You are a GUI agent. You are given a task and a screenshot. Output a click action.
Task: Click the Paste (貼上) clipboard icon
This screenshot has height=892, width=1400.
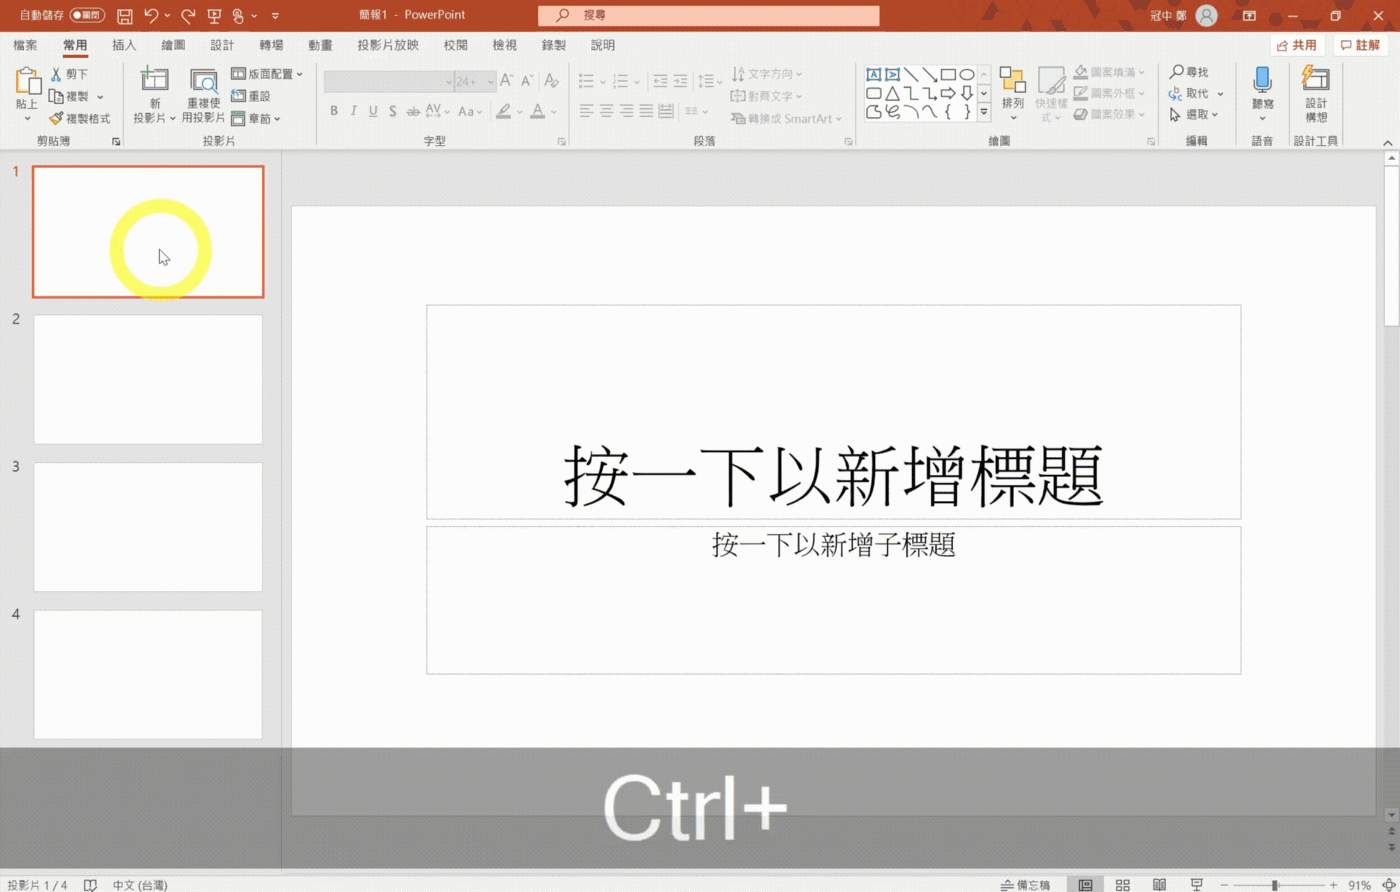click(28, 82)
